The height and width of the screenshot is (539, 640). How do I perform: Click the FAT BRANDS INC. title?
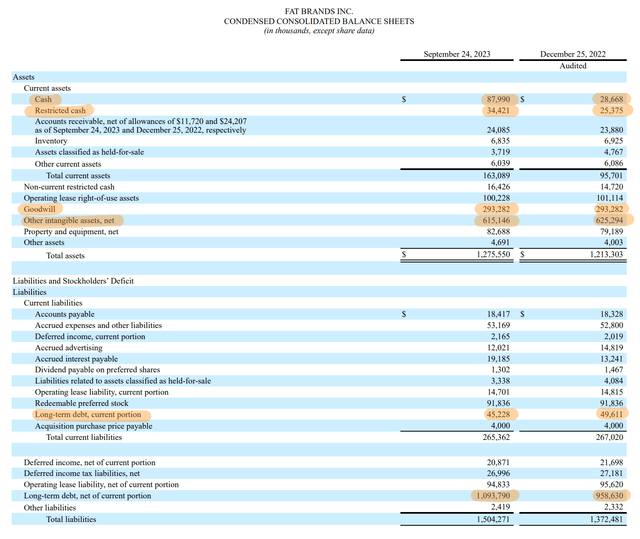click(x=319, y=11)
